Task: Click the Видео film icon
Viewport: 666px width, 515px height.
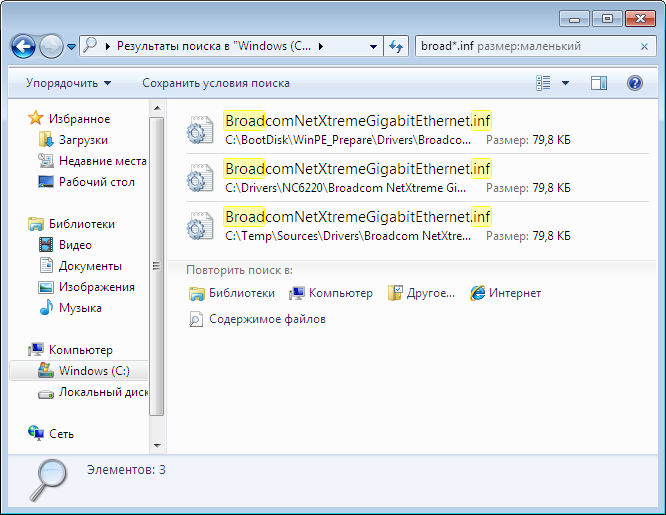Action: (x=46, y=245)
